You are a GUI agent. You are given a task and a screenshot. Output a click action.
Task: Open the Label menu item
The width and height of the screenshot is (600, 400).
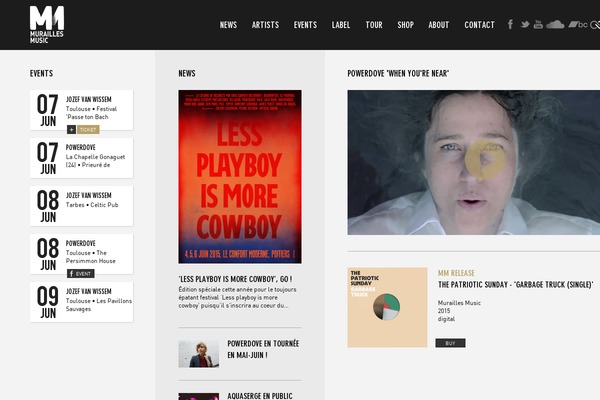click(x=341, y=25)
